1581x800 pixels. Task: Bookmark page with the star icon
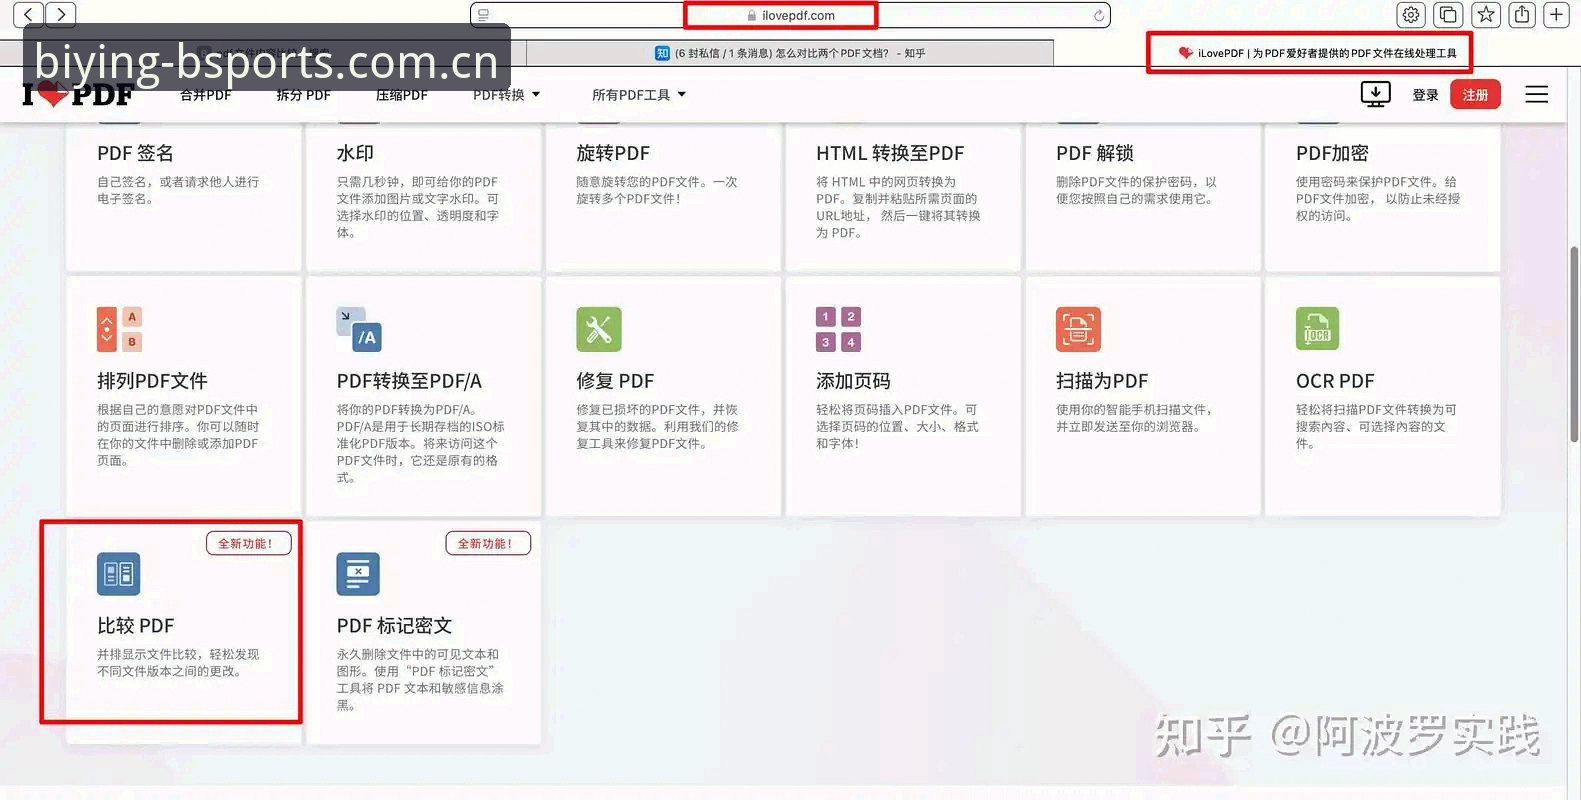coord(1486,14)
